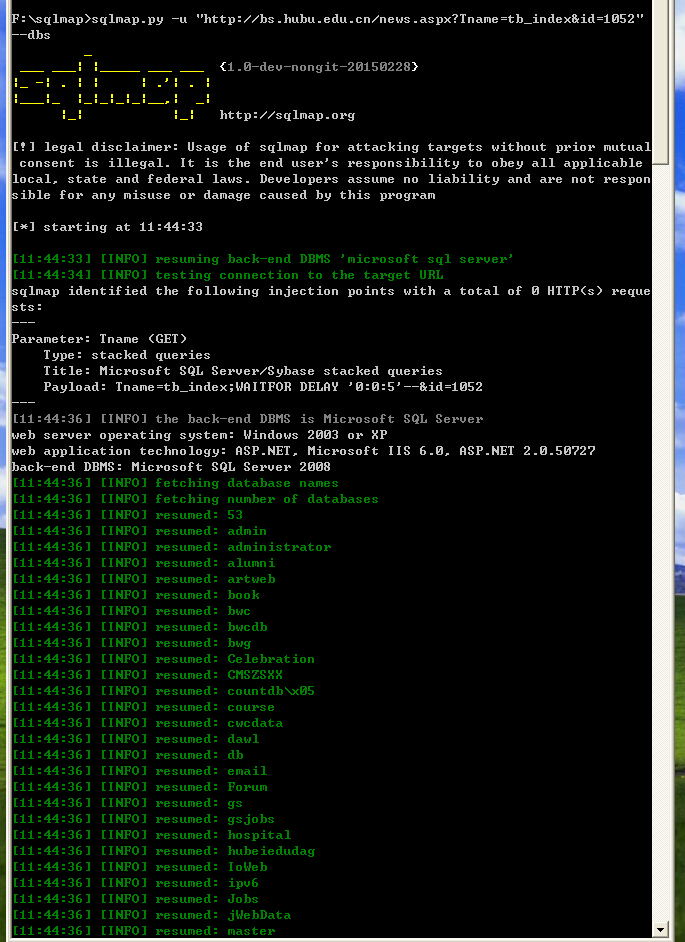Viewport: 685px width, 942px height.
Task: Click the 'resumed: bwc' line
Action: 132,611
